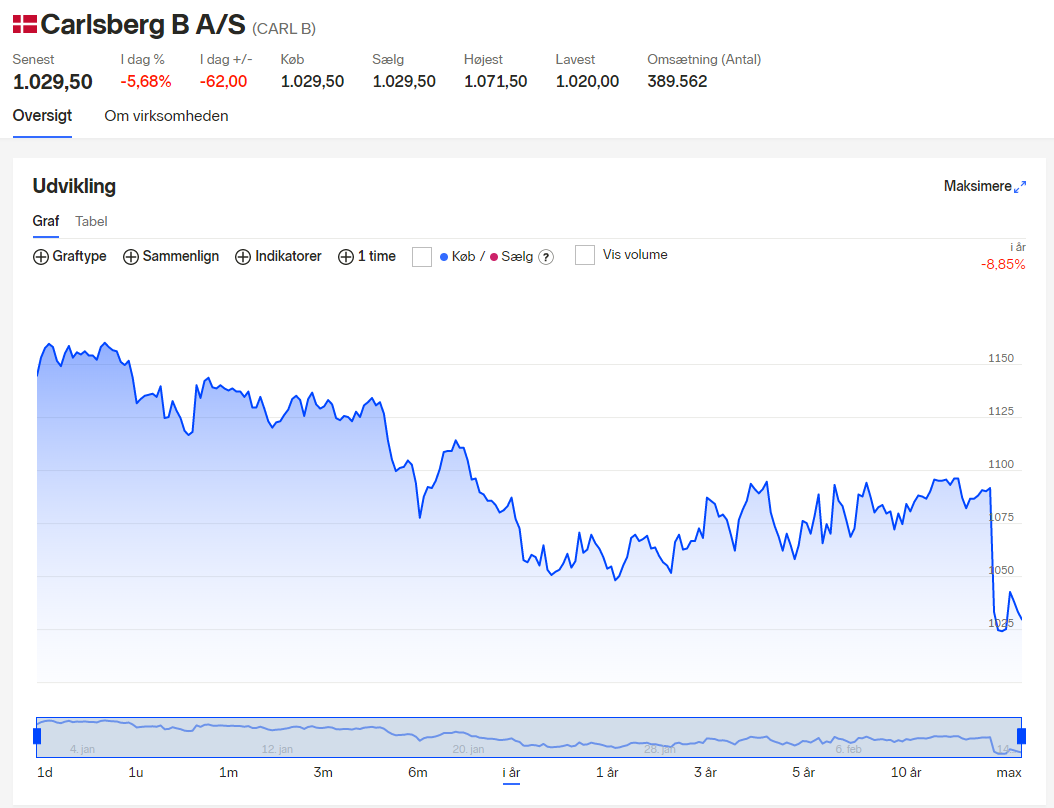Select the 10 år time range
Image resolution: width=1054 pixels, height=808 pixels.
(x=905, y=772)
